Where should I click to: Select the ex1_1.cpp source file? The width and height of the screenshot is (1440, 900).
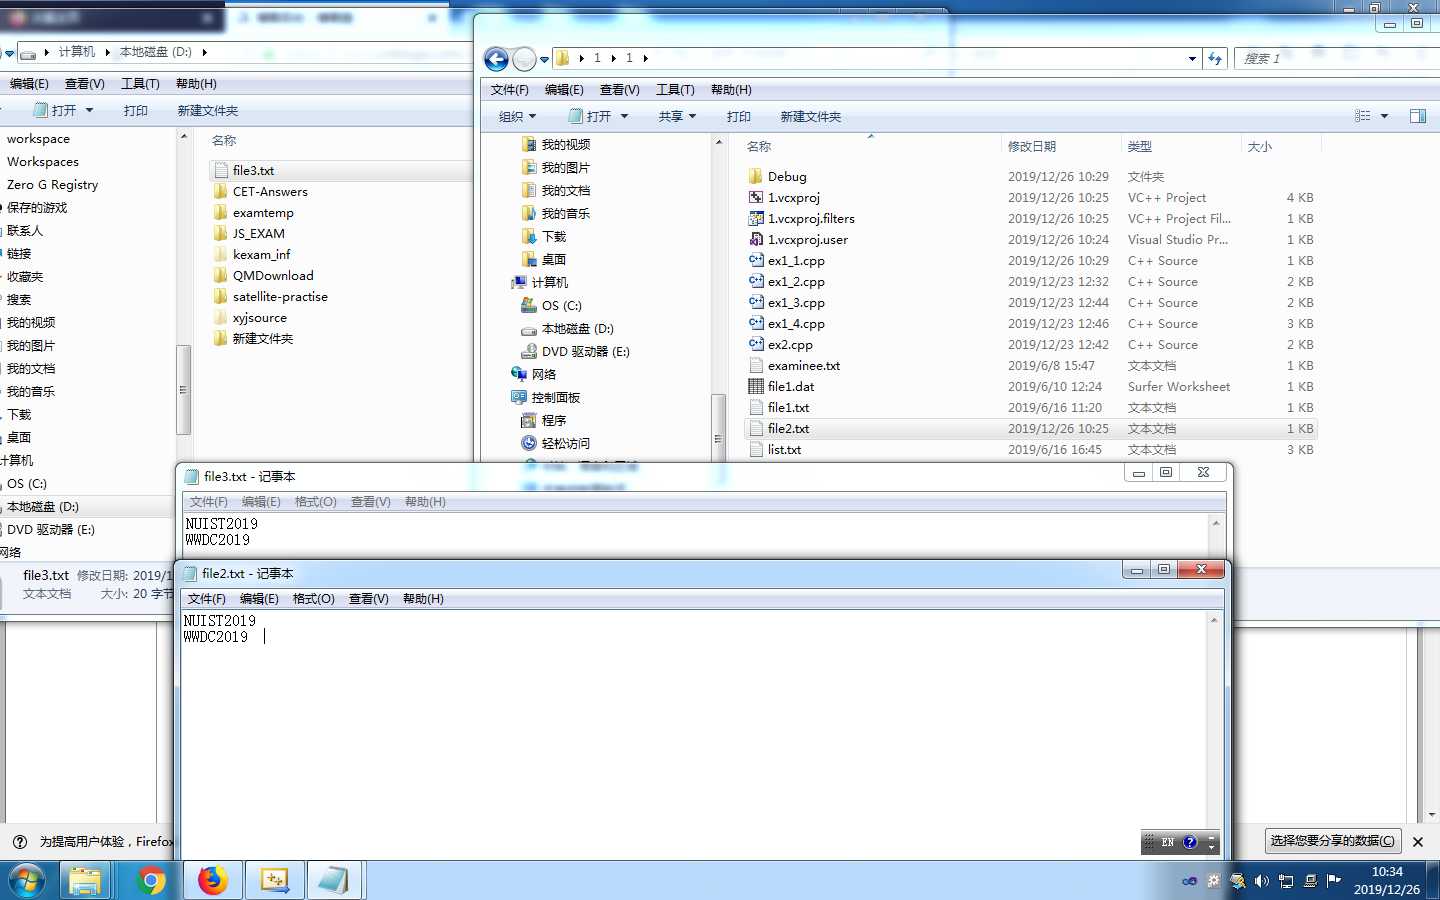796,260
